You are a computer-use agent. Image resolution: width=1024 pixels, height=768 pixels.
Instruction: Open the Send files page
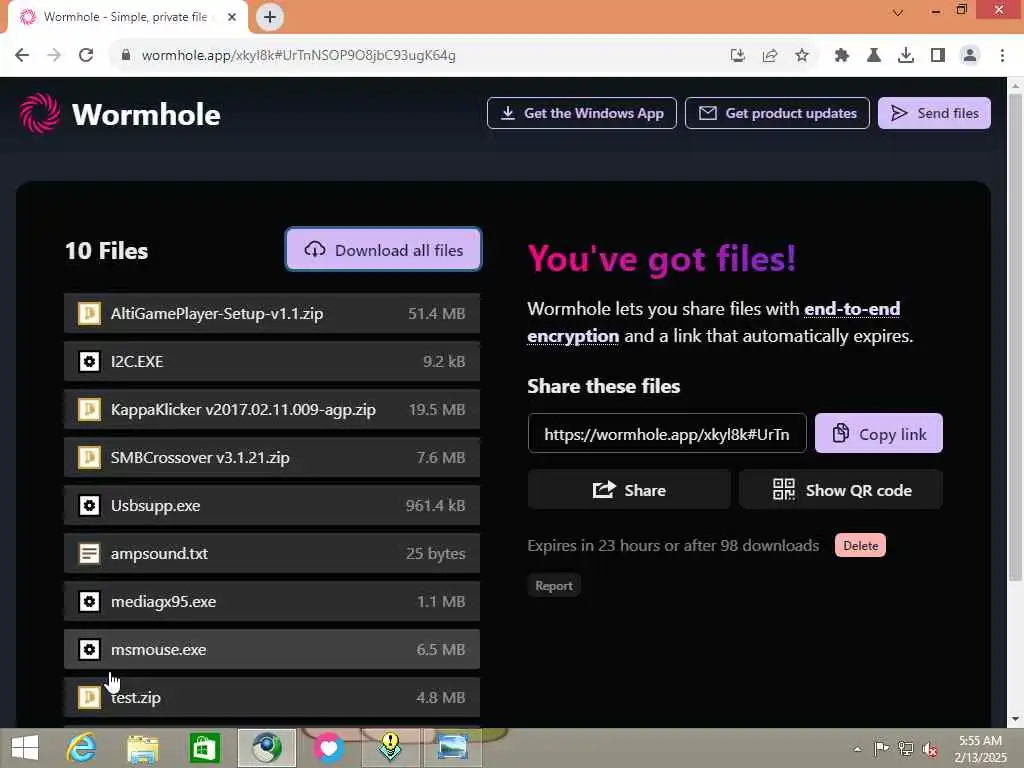[x=934, y=113]
